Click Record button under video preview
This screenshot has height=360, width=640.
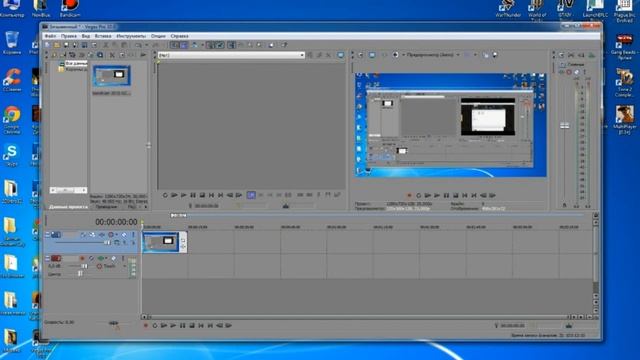coord(409,196)
